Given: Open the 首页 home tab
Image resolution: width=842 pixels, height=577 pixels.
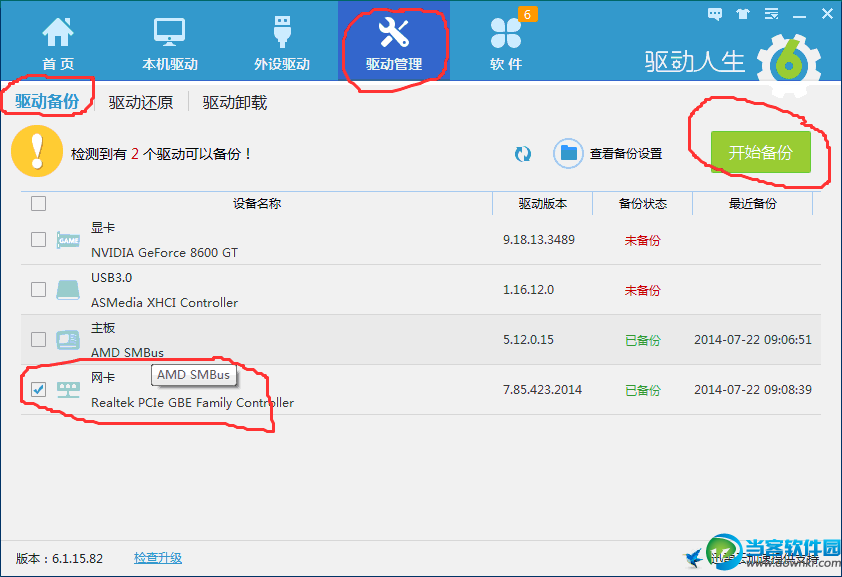Looking at the screenshot, I should [58, 44].
